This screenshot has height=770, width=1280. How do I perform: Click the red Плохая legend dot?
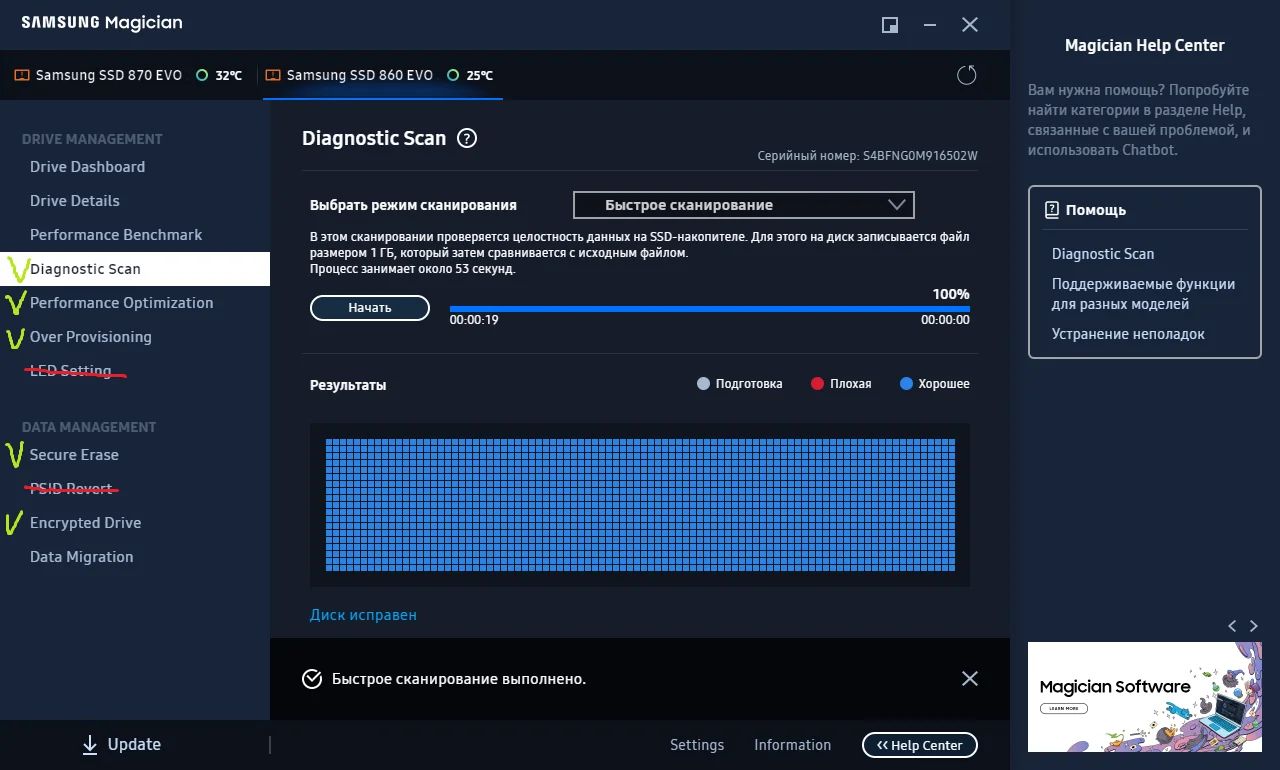pyautogui.click(x=817, y=384)
